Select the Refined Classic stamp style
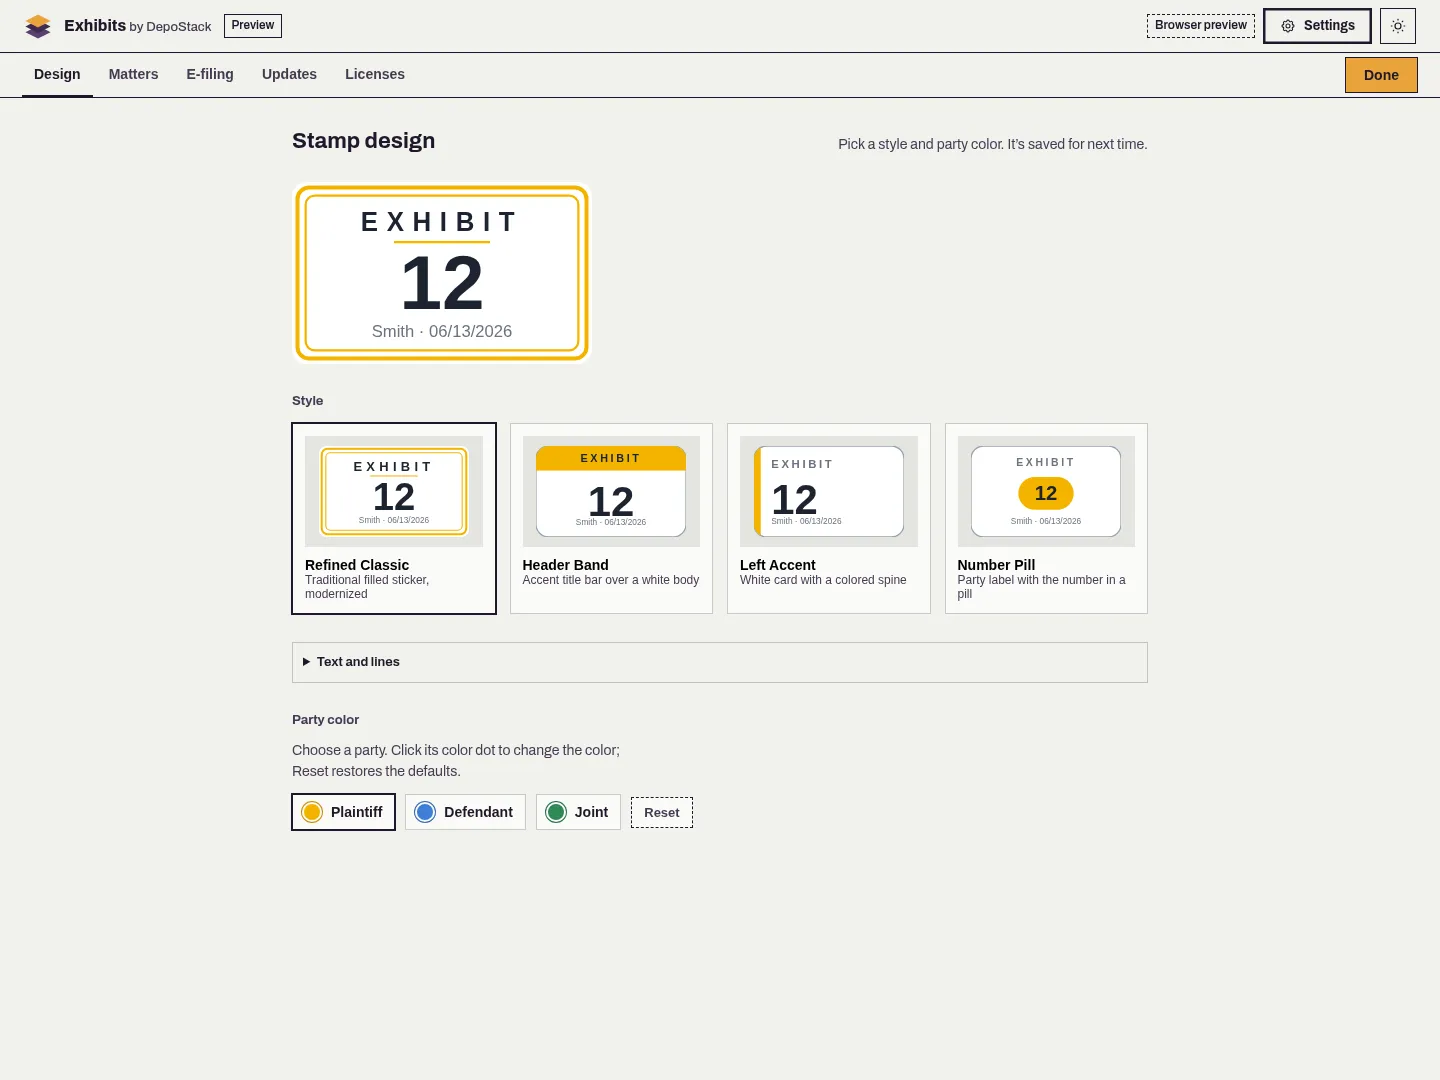 click(x=394, y=518)
